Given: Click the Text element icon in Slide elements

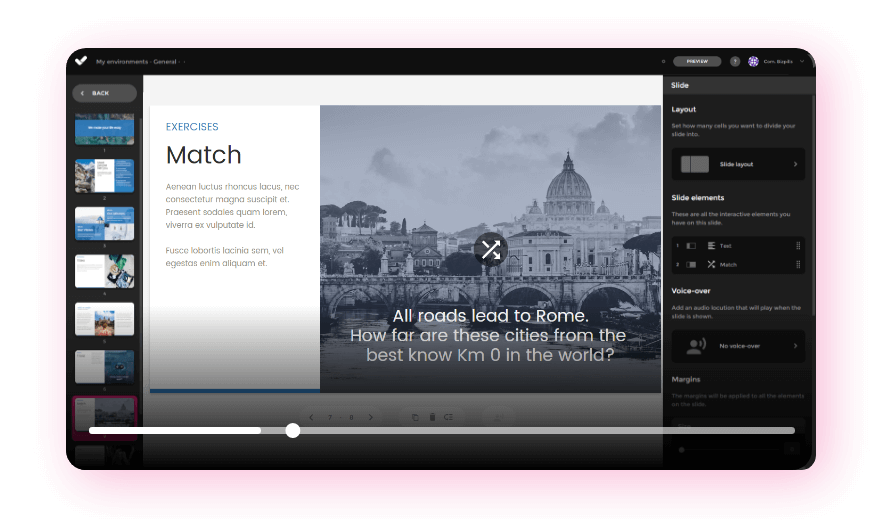Looking at the screenshot, I should point(711,245).
